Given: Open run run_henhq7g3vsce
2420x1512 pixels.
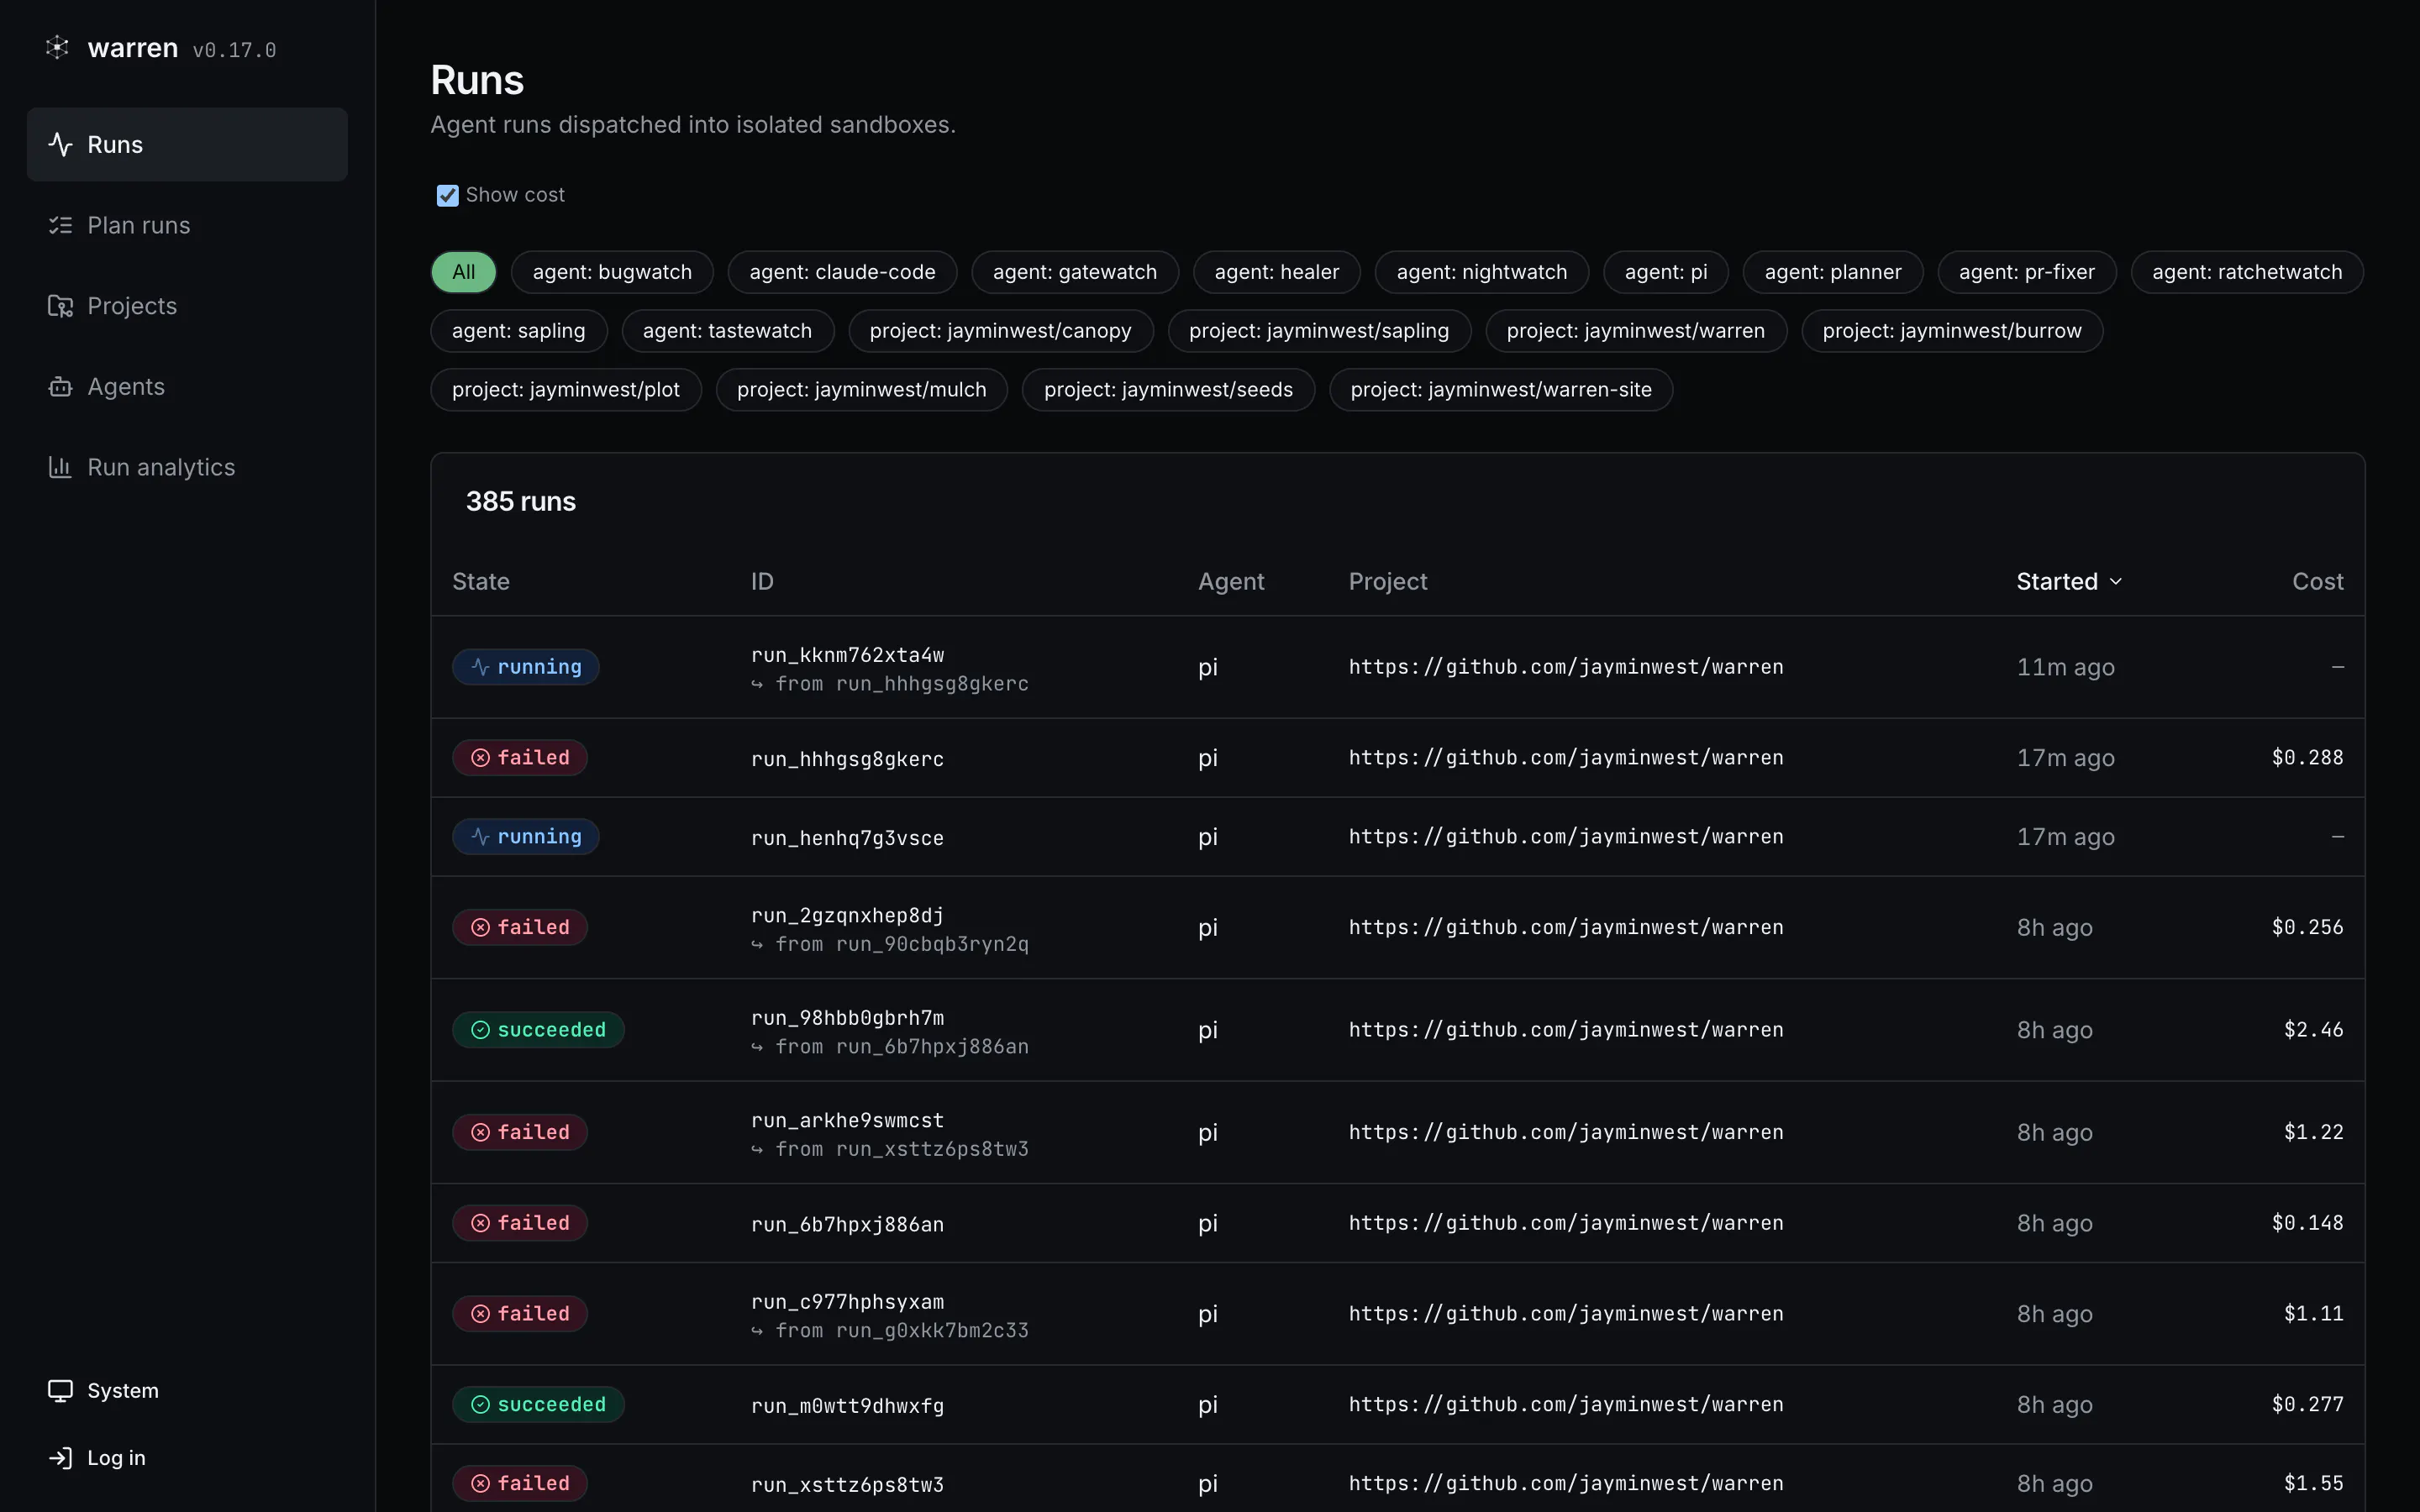Looking at the screenshot, I should tap(848, 838).
